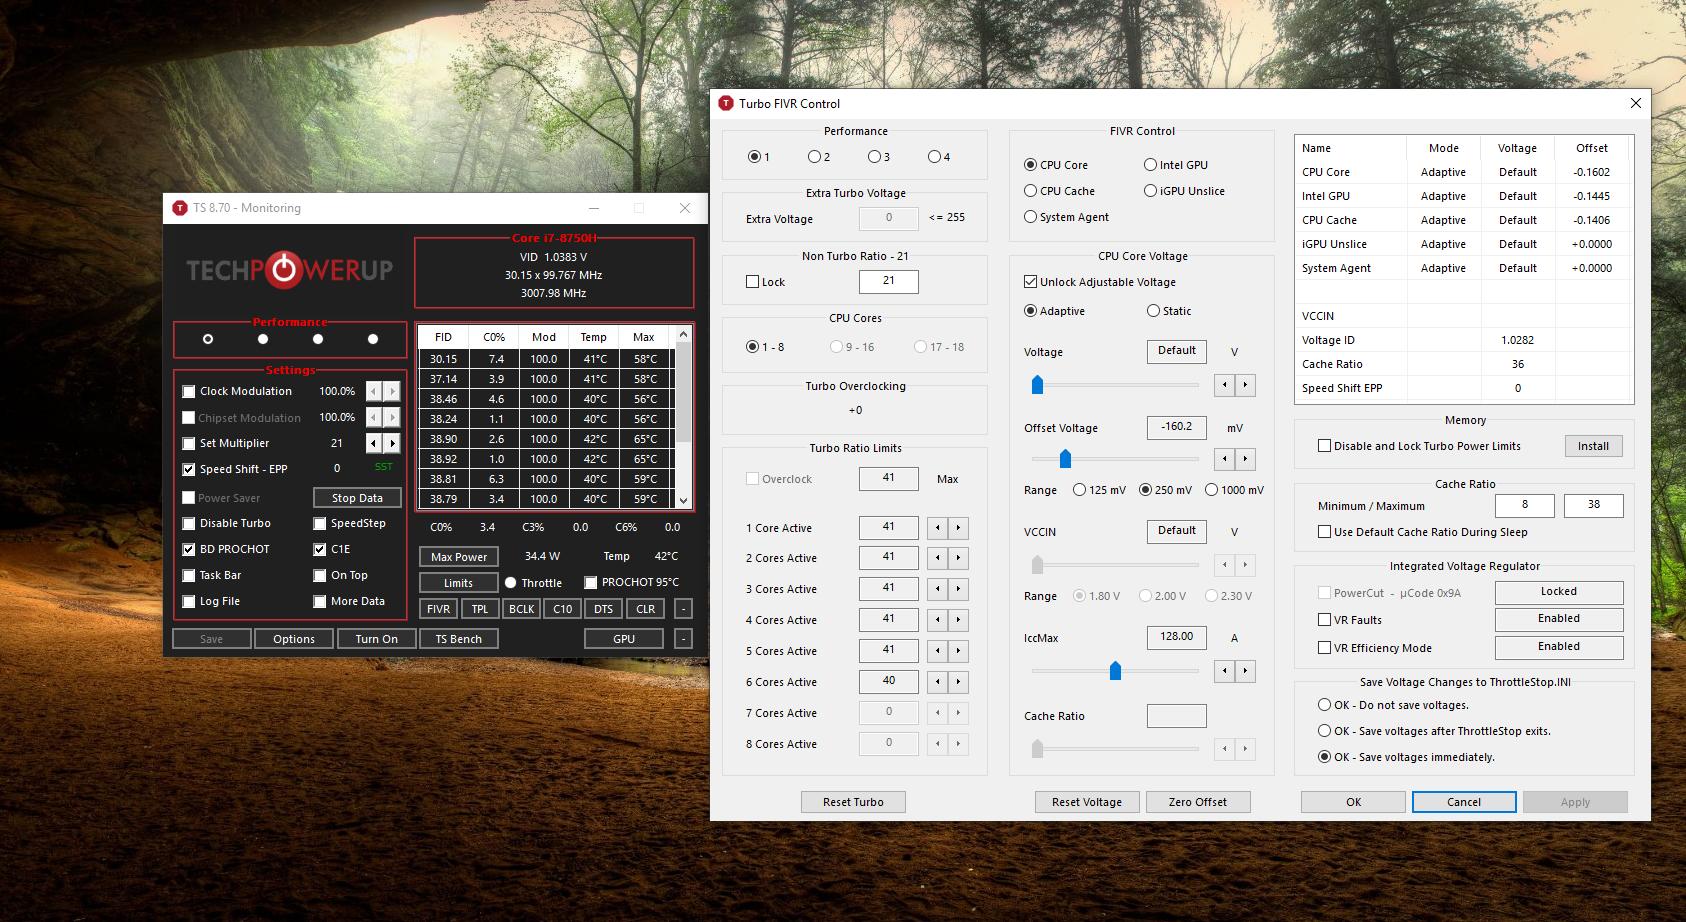The width and height of the screenshot is (1686, 922).
Task: Set offset range to 1000 mV
Action: pos(1212,490)
